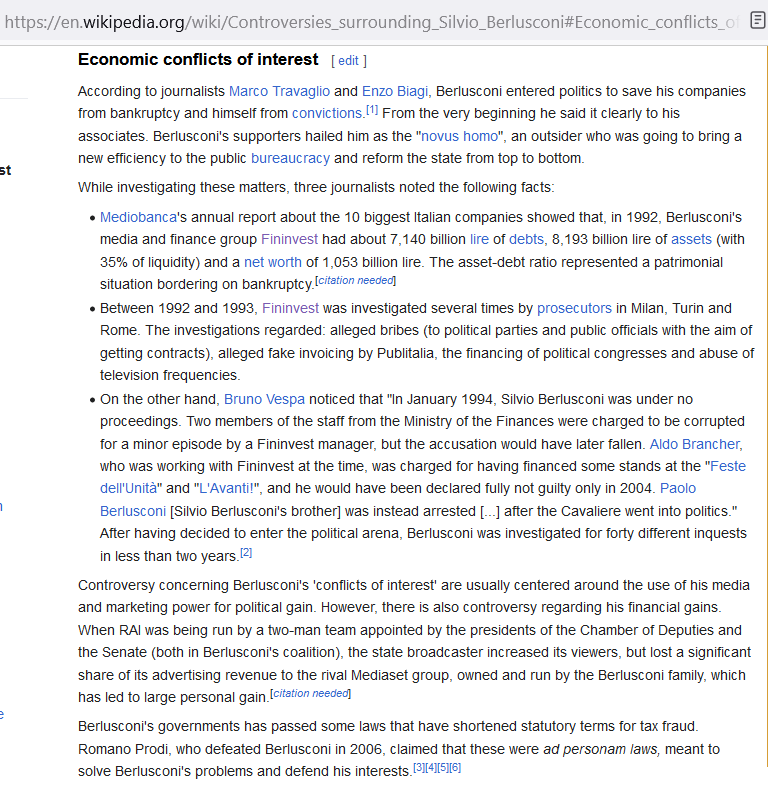Jump to footnote reference 1
768x792 pixels.
pyautogui.click(x=372, y=109)
